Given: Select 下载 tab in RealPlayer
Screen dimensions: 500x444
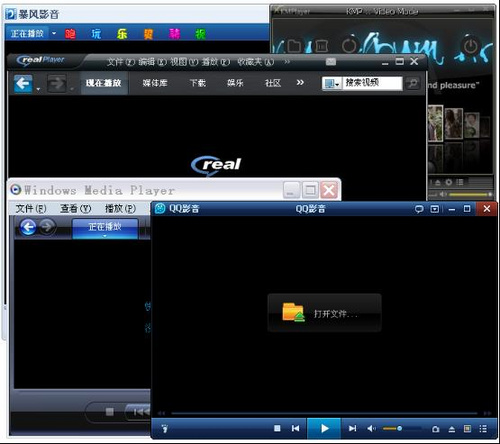Looking at the screenshot, I should click(198, 83).
